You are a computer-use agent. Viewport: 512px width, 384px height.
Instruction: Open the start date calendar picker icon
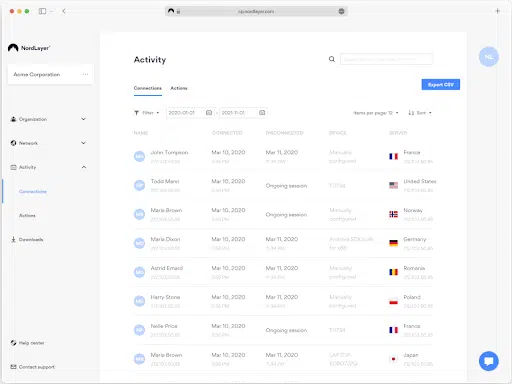click(209, 113)
